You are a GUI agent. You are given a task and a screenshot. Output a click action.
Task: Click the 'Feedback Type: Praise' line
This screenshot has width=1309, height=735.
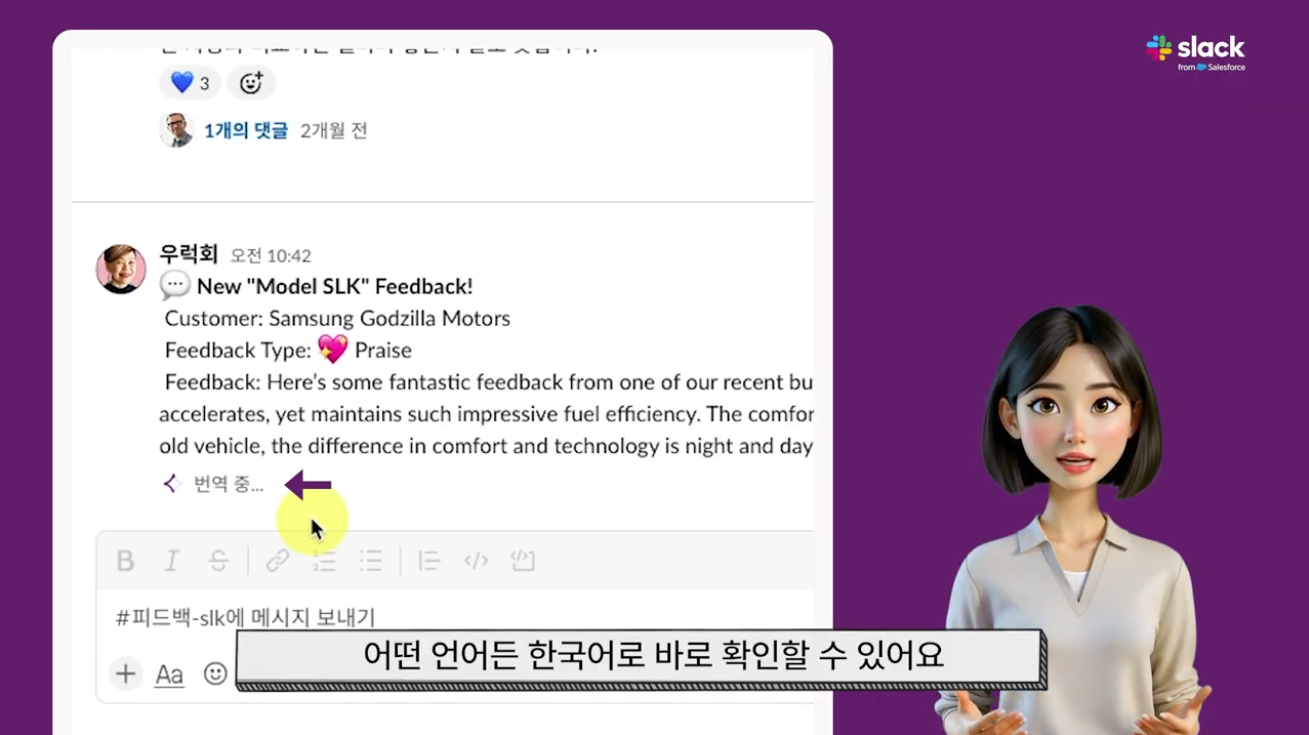[x=288, y=350]
